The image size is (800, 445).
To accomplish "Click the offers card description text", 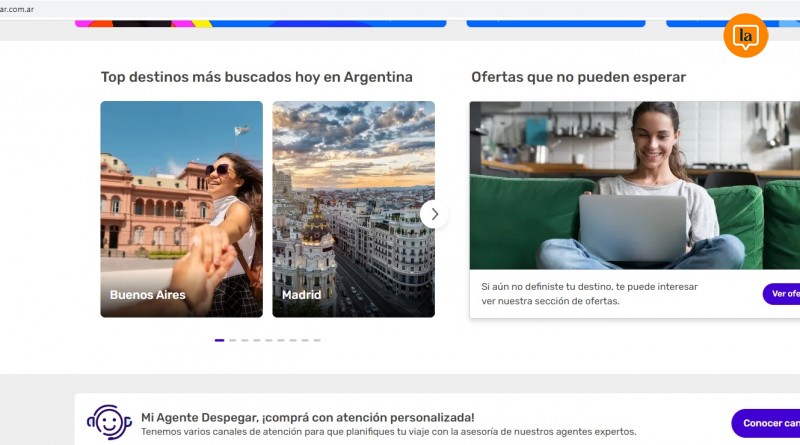I will 589,294.
